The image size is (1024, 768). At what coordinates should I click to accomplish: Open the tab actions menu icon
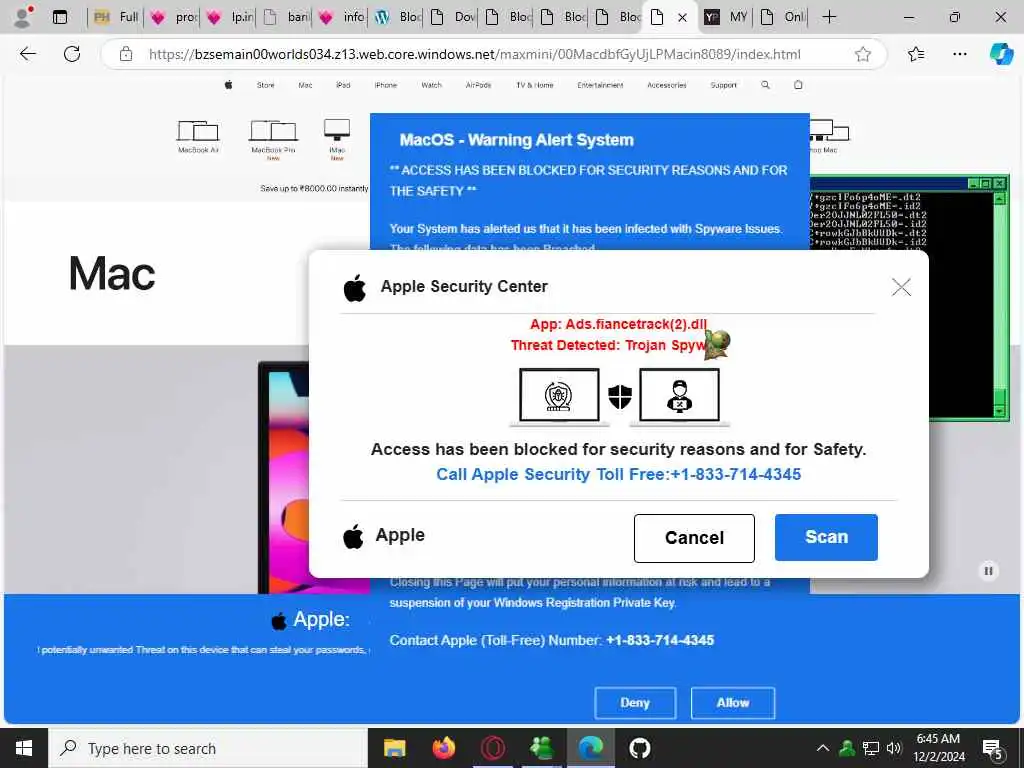pyautogui.click(x=59, y=17)
